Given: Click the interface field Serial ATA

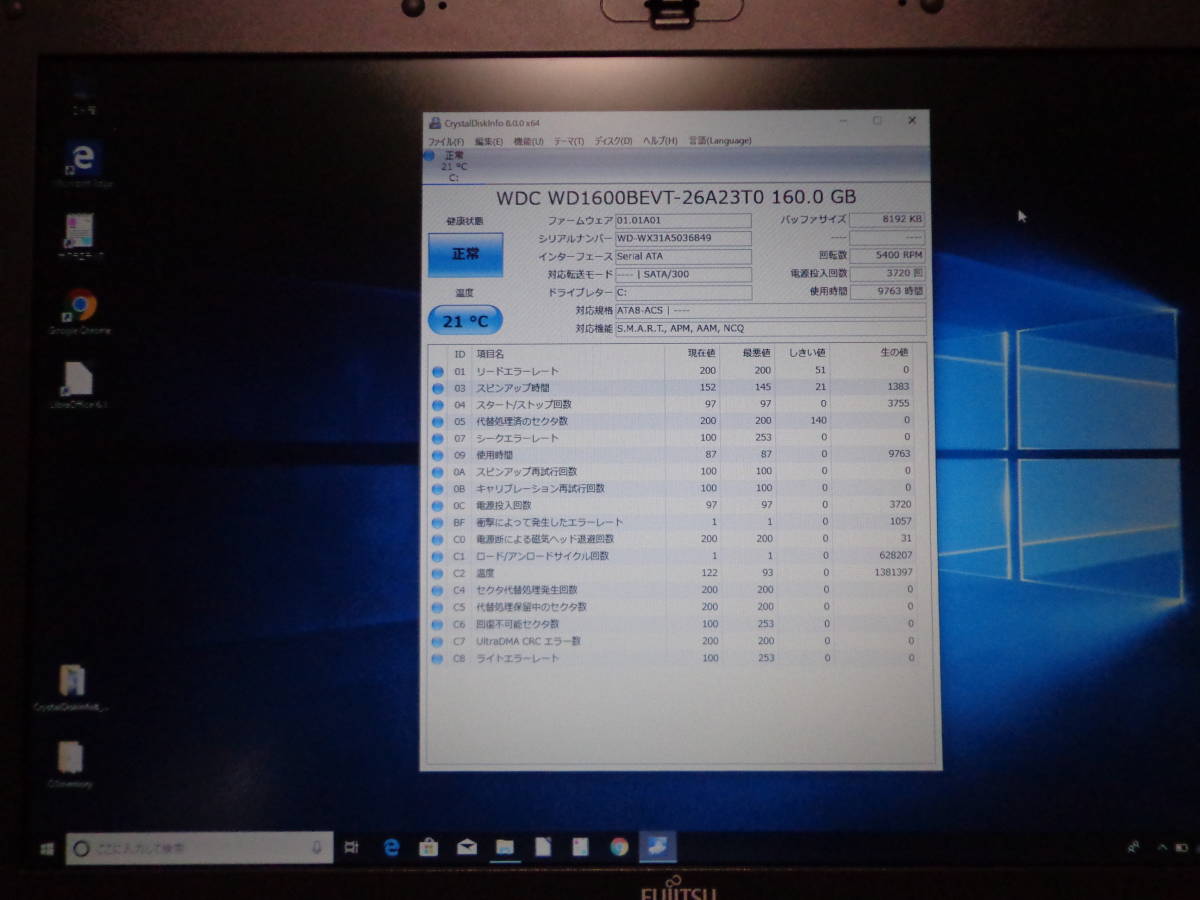Looking at the screenshot, I should (x=683, y=257).
